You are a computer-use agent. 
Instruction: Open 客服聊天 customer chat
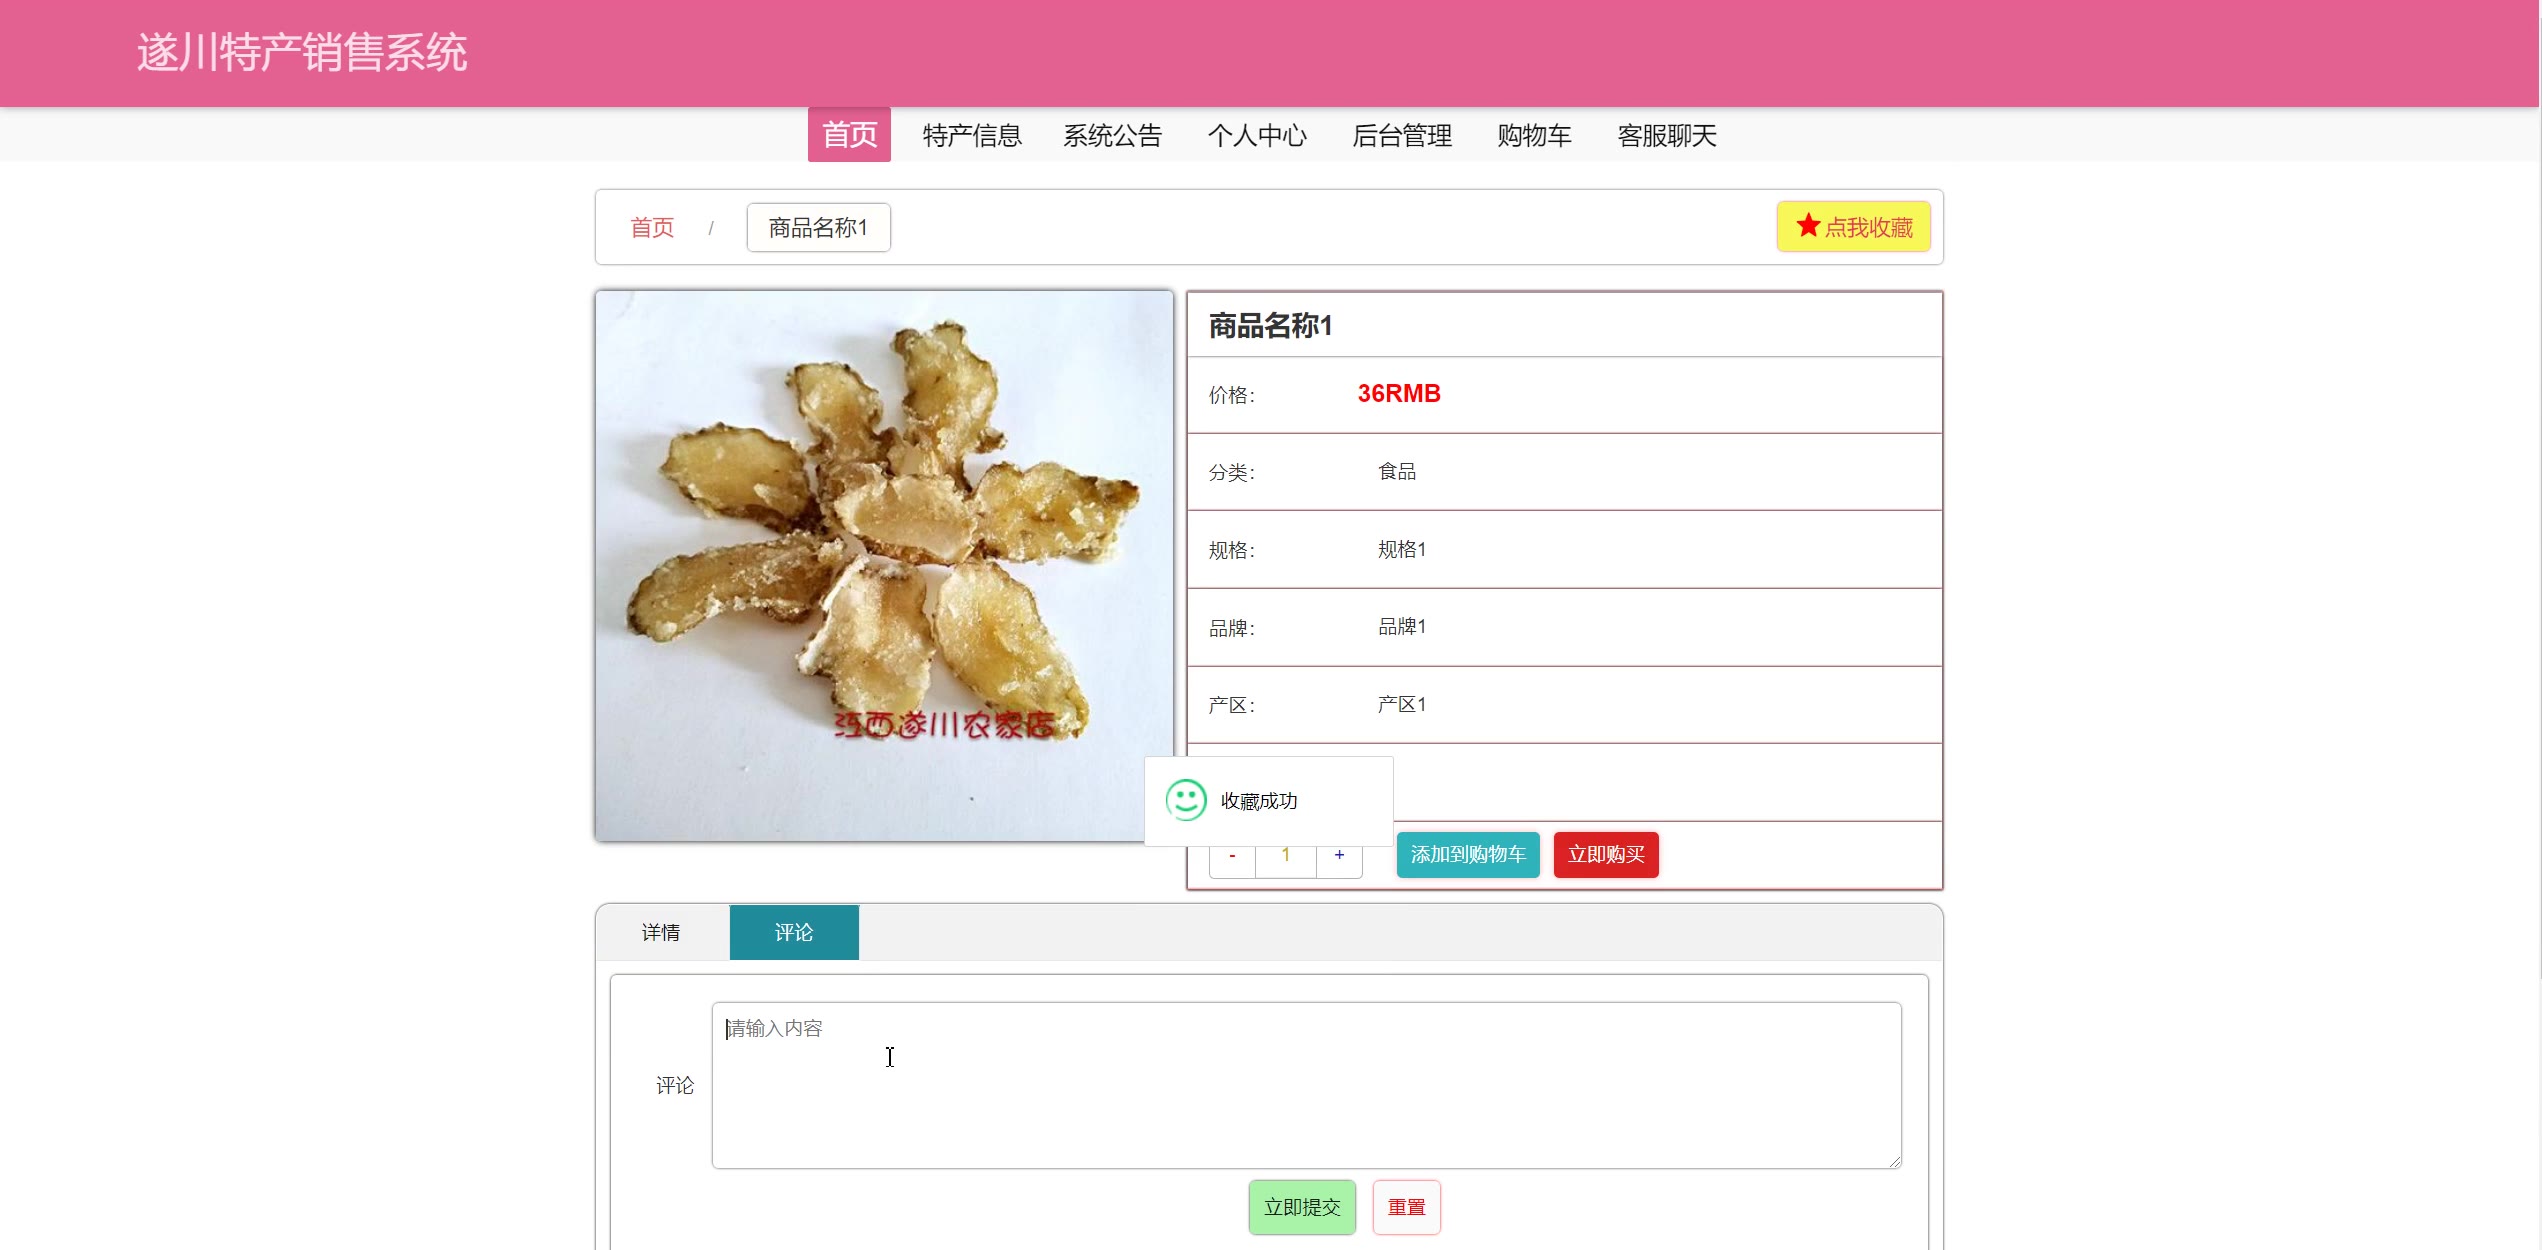tap(1666, 135)
